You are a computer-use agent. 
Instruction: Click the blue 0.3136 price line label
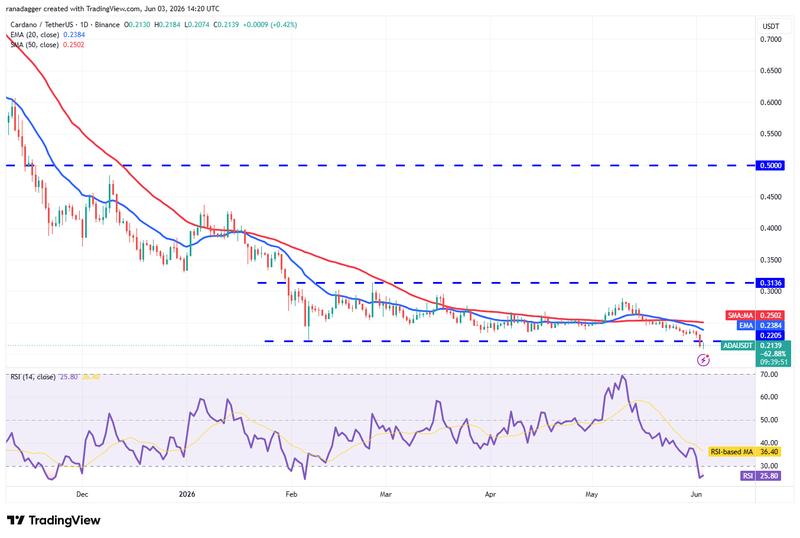click(770, 283)
